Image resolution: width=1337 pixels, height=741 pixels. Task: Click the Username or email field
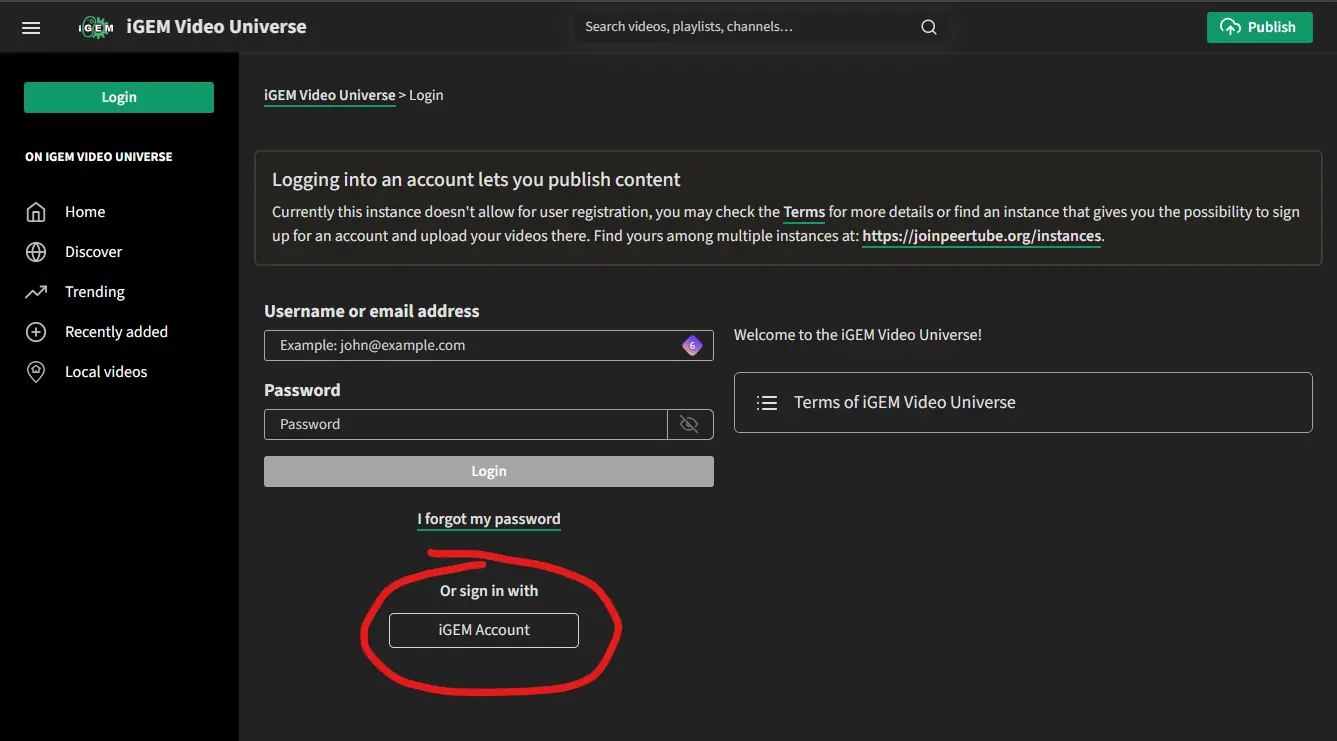tap(470, 345)
